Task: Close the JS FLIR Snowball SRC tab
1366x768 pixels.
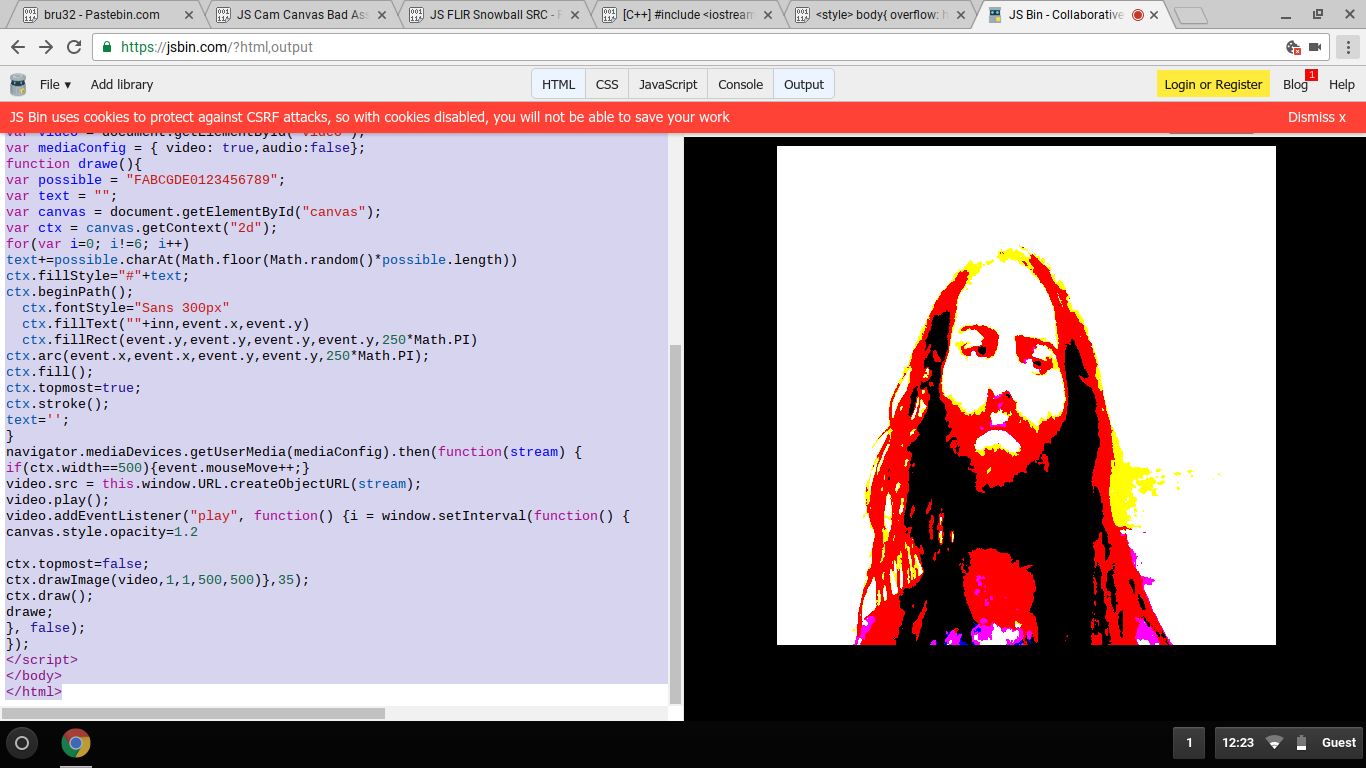Action: (576, 15)
